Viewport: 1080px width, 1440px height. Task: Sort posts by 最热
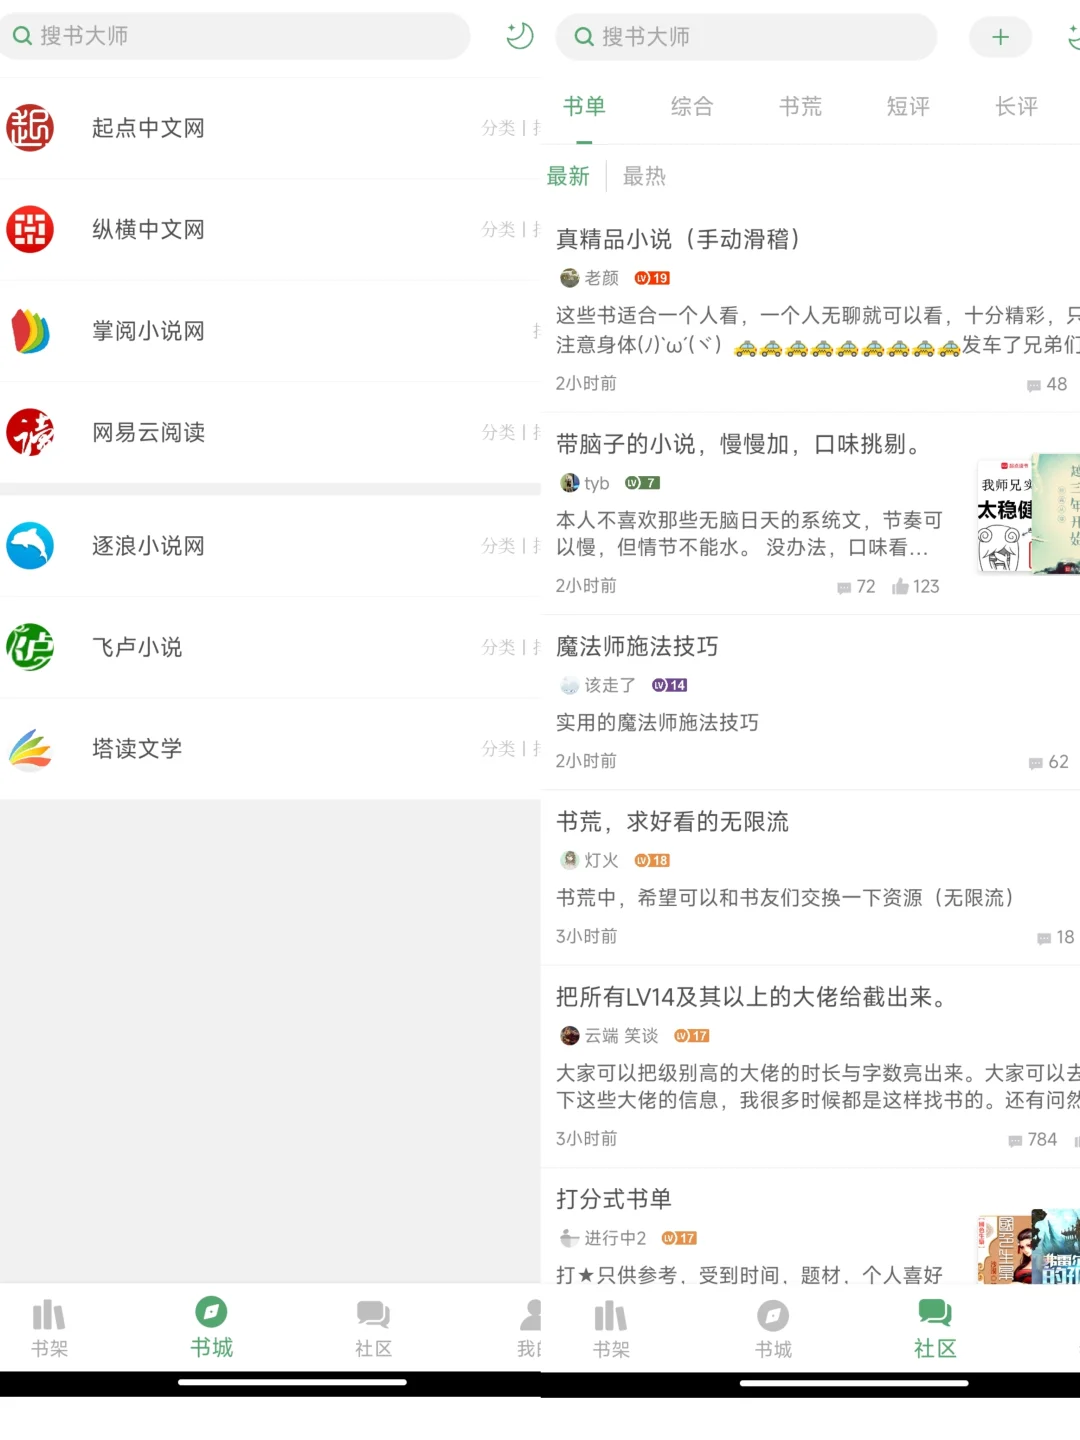click(644, 177)
